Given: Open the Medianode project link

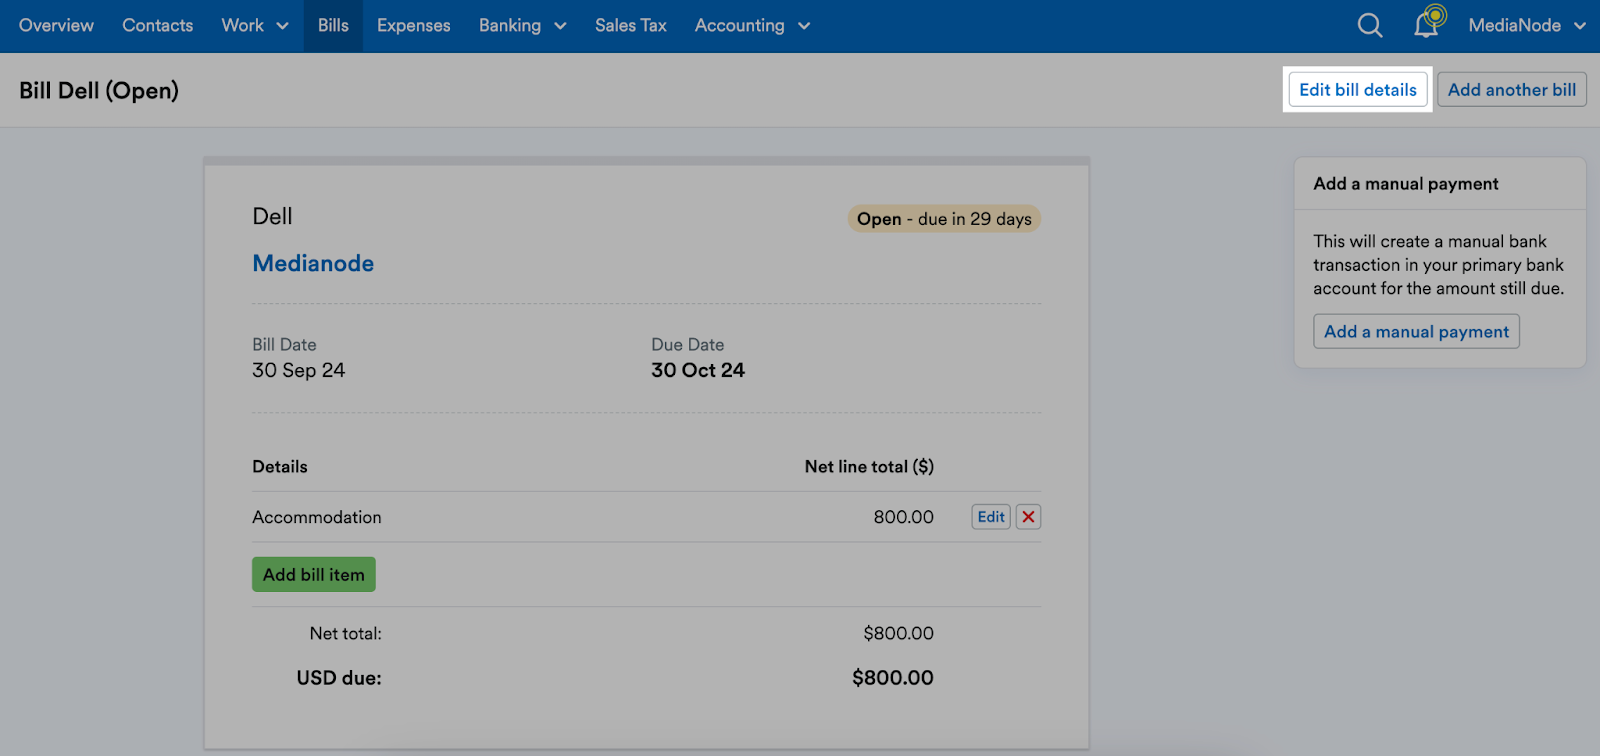Looking at the screenshot, I should click(x=313, y=263).
